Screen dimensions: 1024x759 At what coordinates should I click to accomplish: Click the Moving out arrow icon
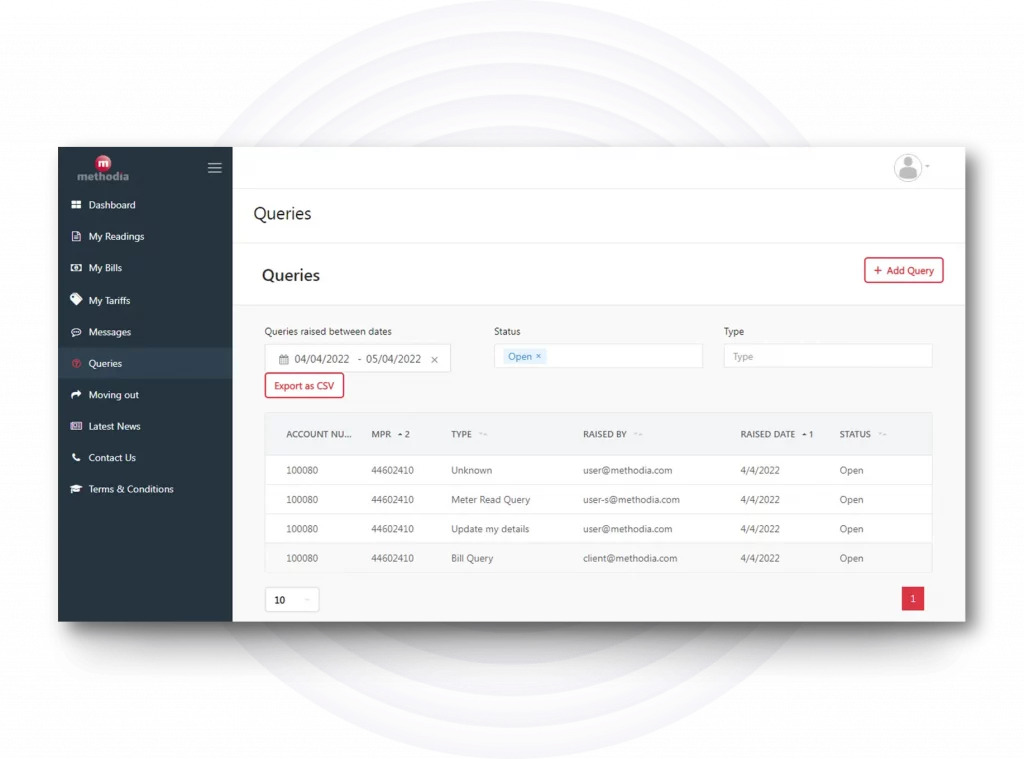[x=76, y=395]
